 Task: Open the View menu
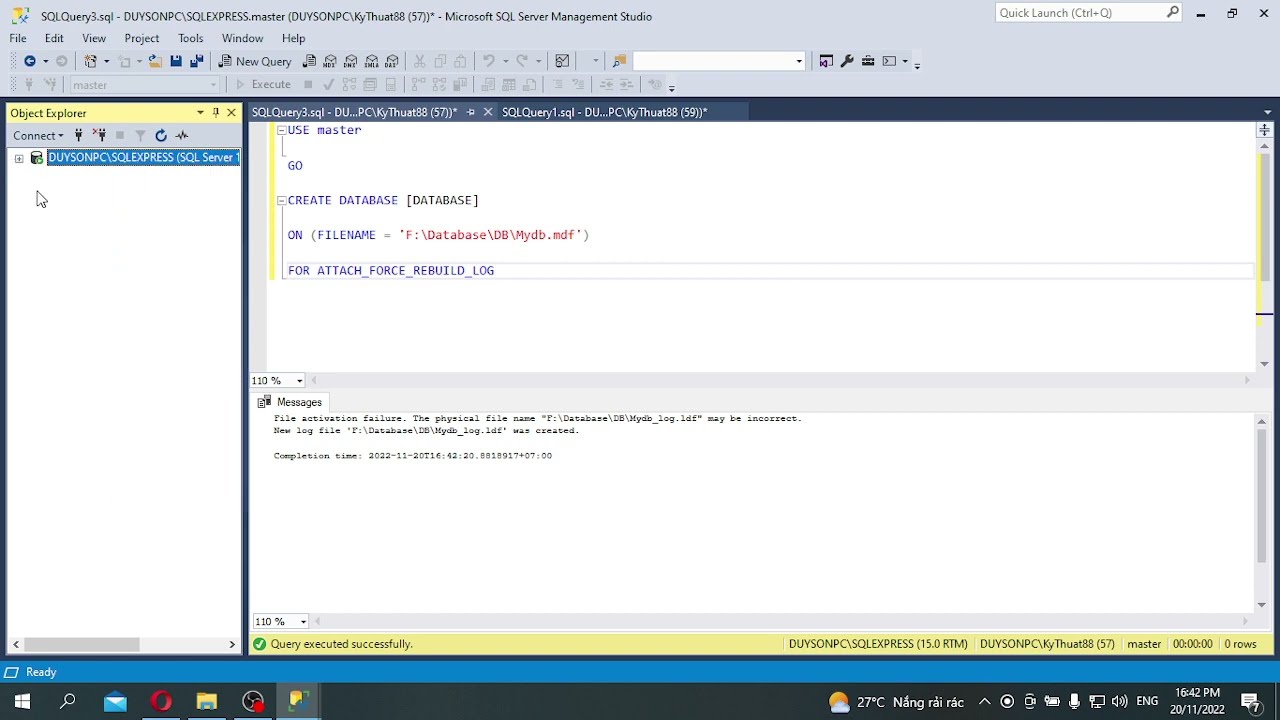(94, 38)
